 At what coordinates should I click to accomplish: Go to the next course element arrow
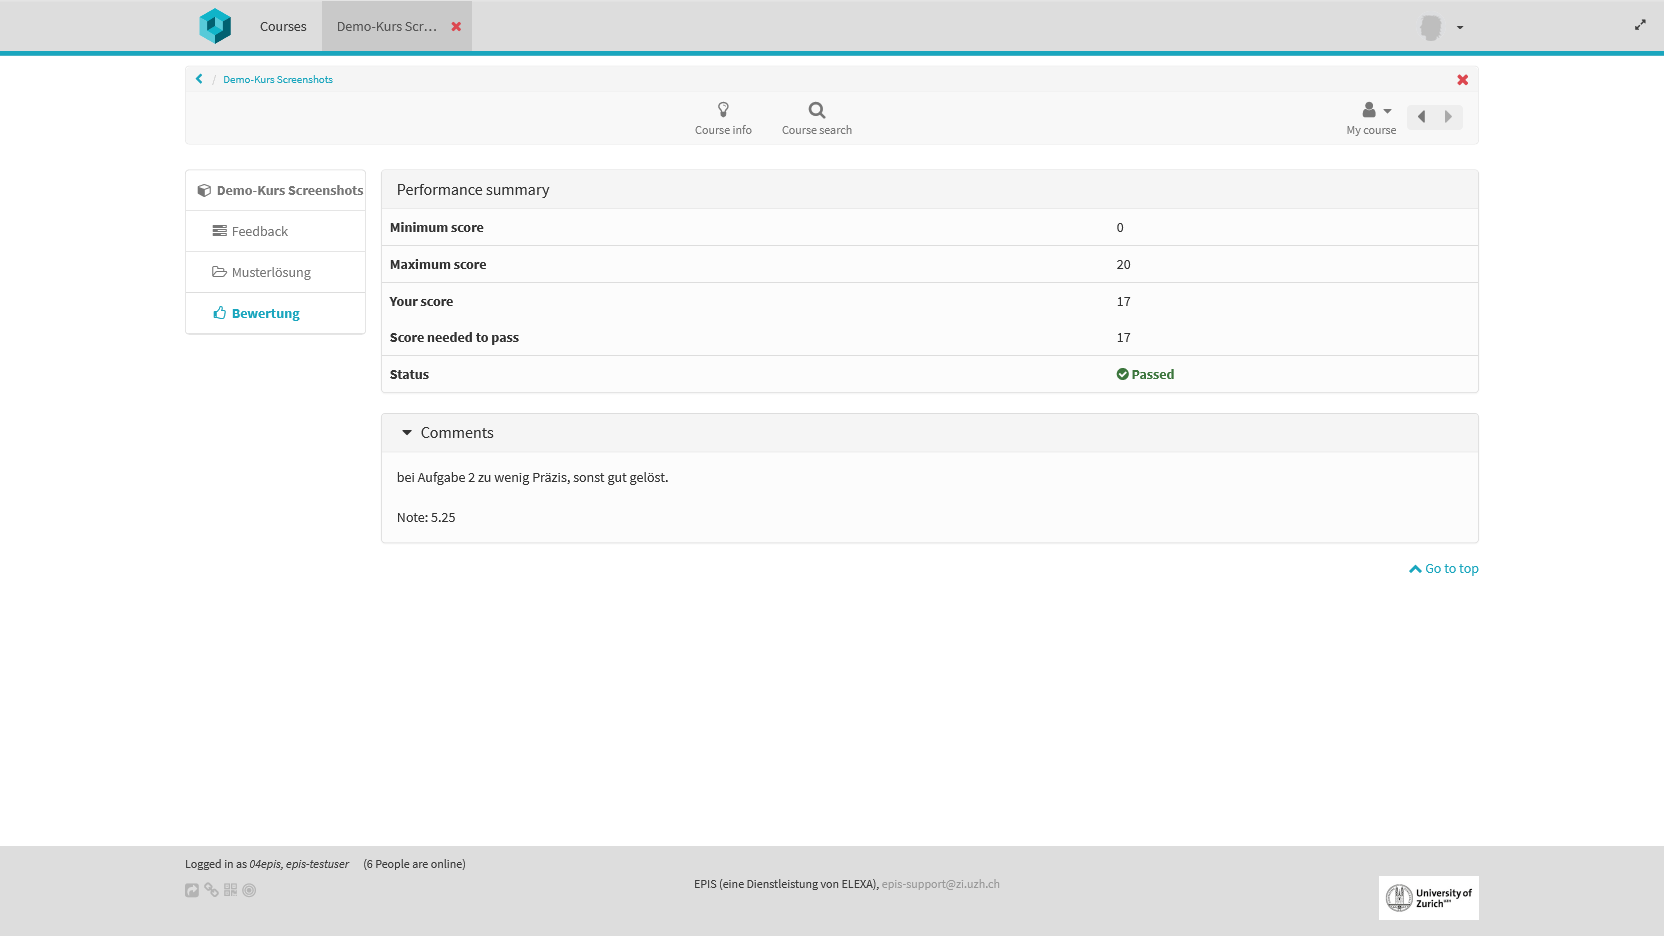[x=1448, y=117]
